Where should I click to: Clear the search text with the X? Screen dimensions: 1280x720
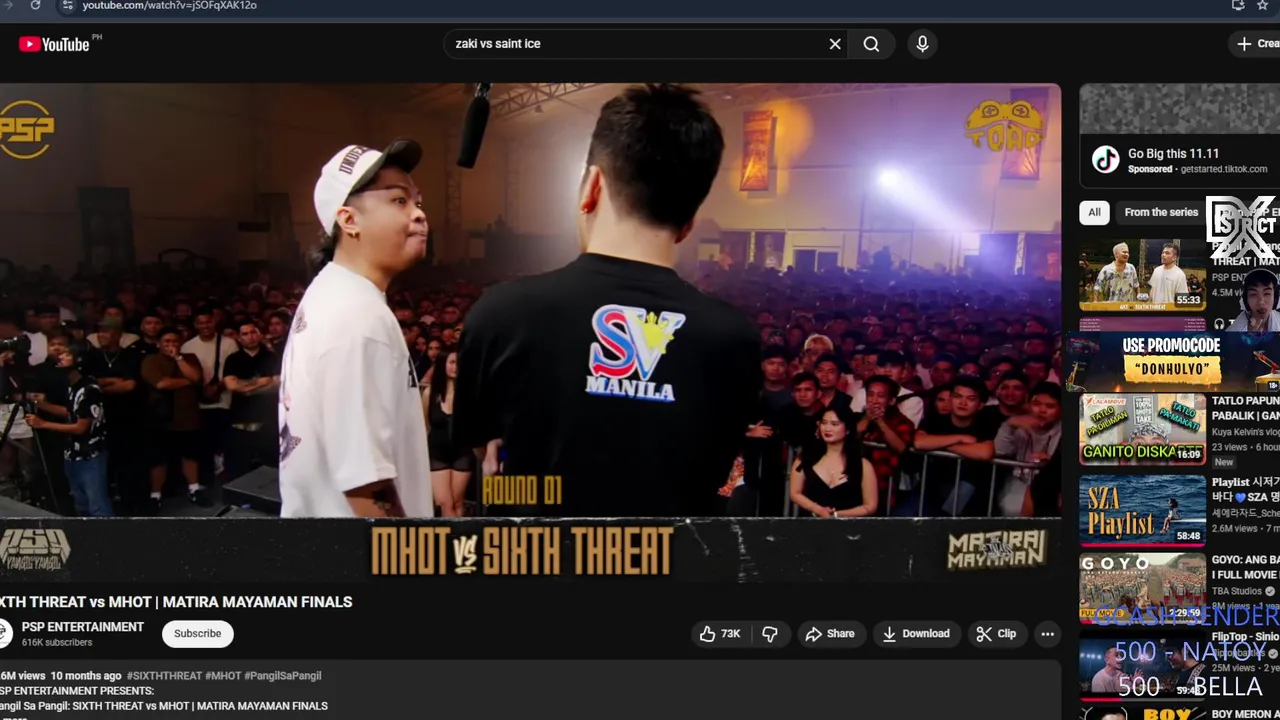[x=835, y=44]
